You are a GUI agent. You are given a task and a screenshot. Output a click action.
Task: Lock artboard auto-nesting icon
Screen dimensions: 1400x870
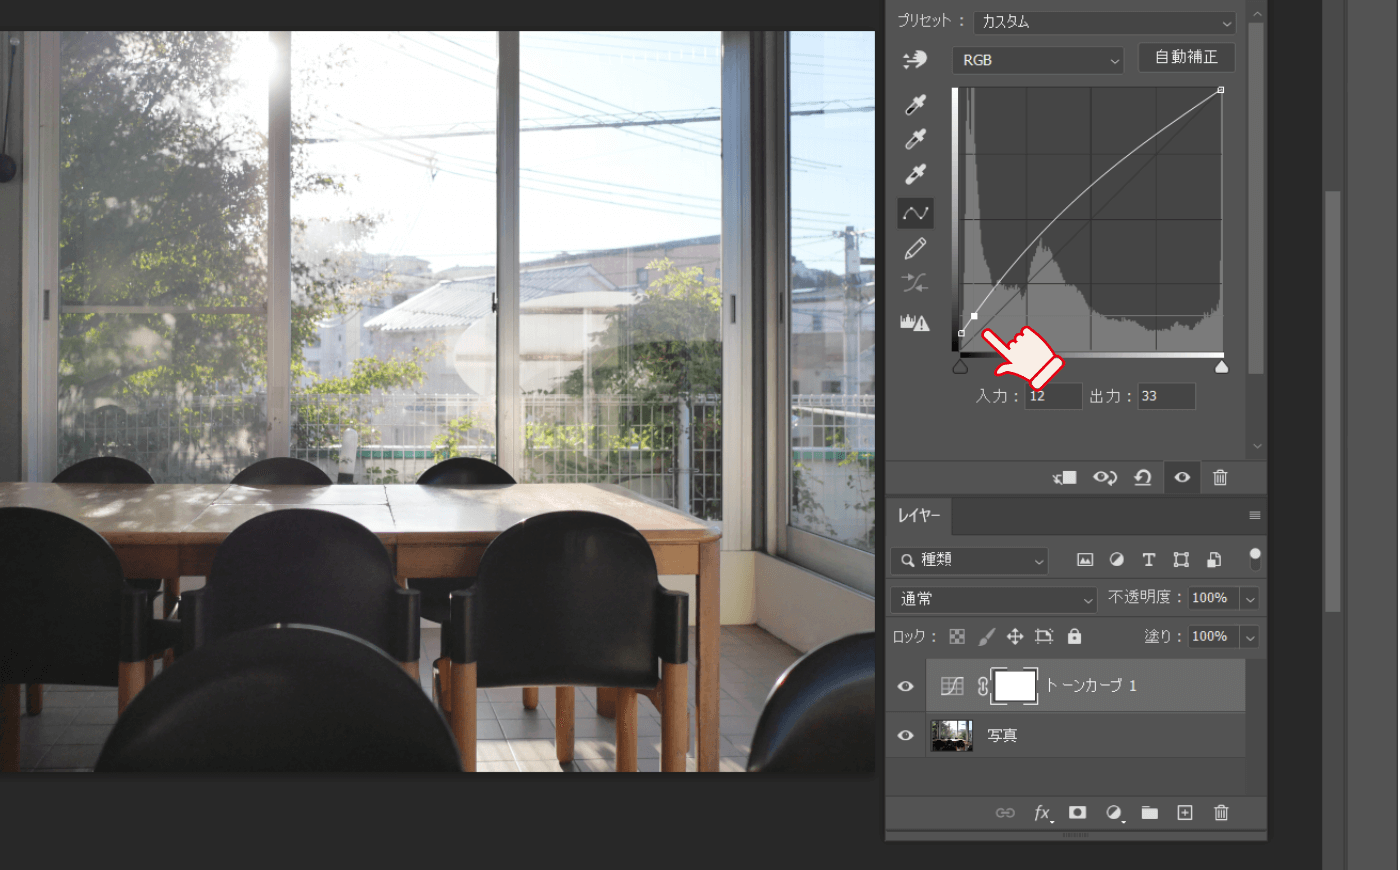coord(1044,636)
